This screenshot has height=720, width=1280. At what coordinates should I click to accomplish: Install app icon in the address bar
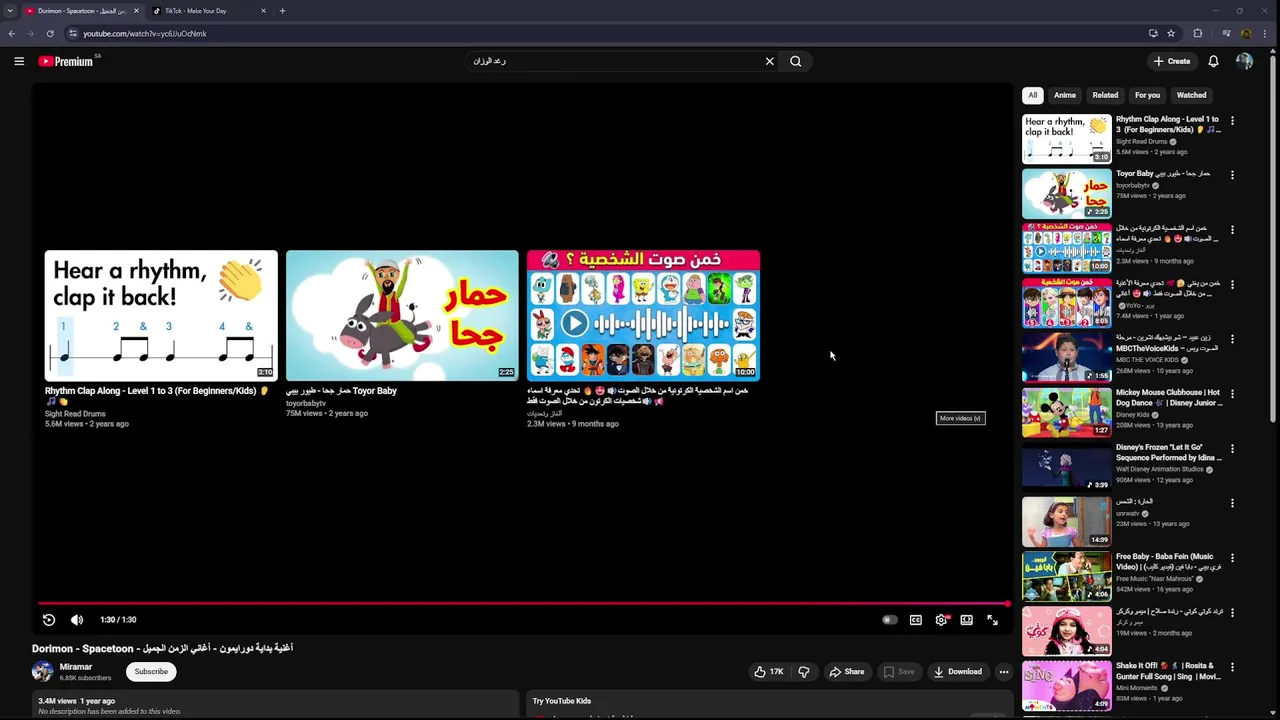pyautogui.click(x=1153, y=33)
